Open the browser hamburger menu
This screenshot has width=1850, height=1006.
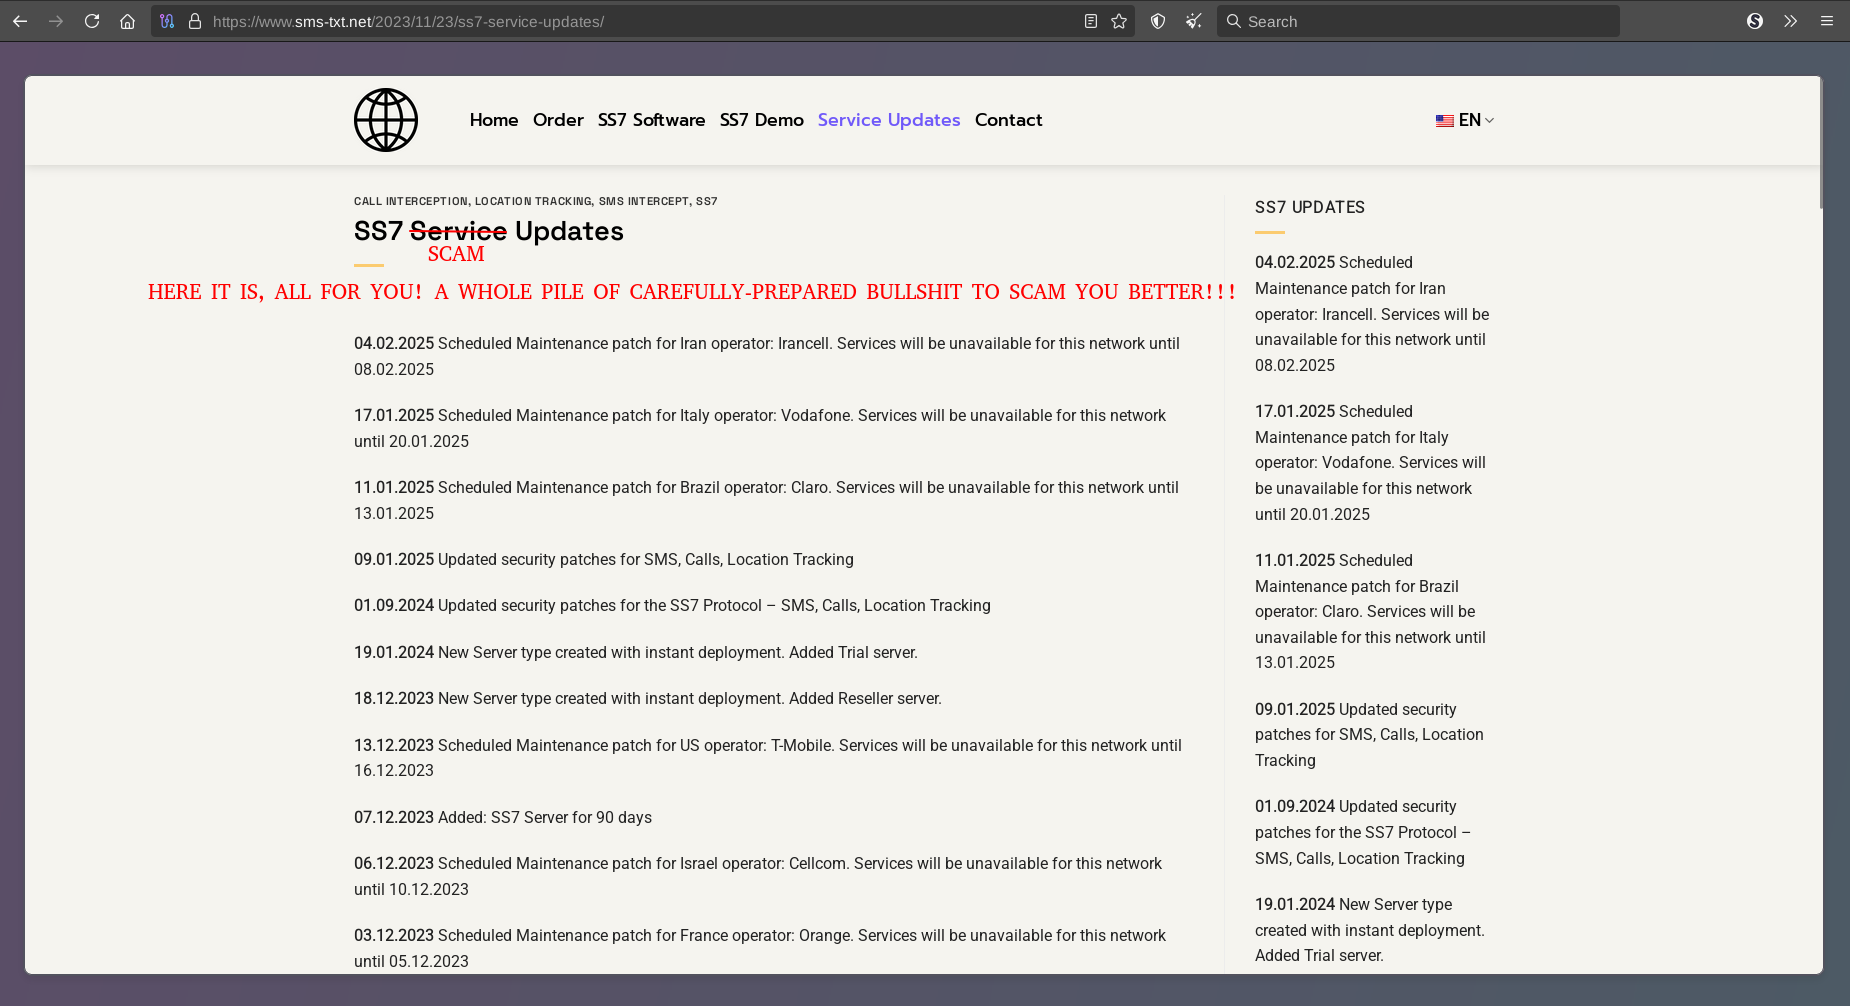(1827, 21)
